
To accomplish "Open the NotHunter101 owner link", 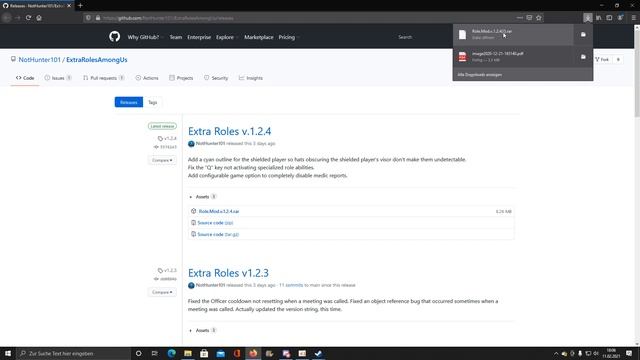I will click(40, 60).
